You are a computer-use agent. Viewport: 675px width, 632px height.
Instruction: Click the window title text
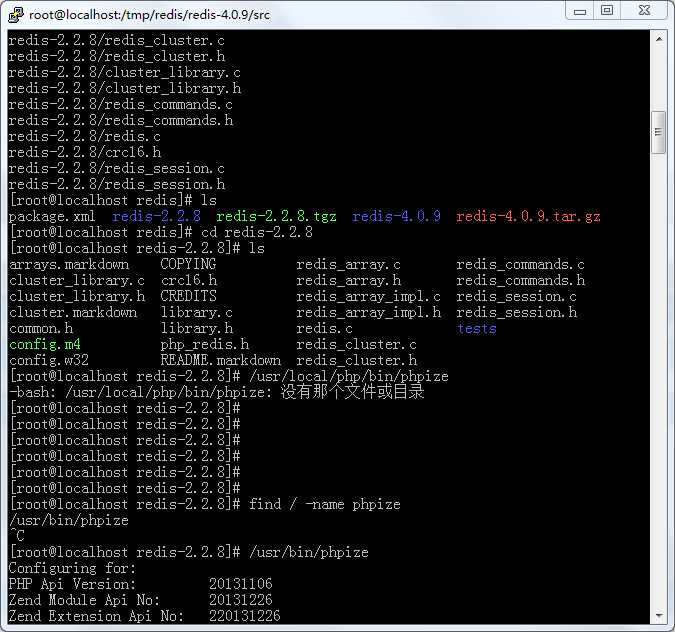tap(149, 15)
